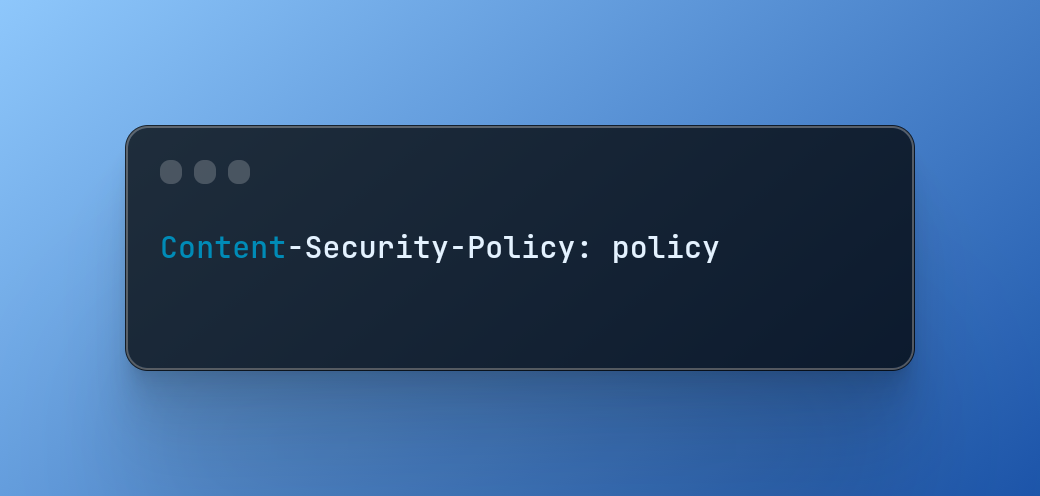Select the blue "Content" keyword

tap(224, 248)
